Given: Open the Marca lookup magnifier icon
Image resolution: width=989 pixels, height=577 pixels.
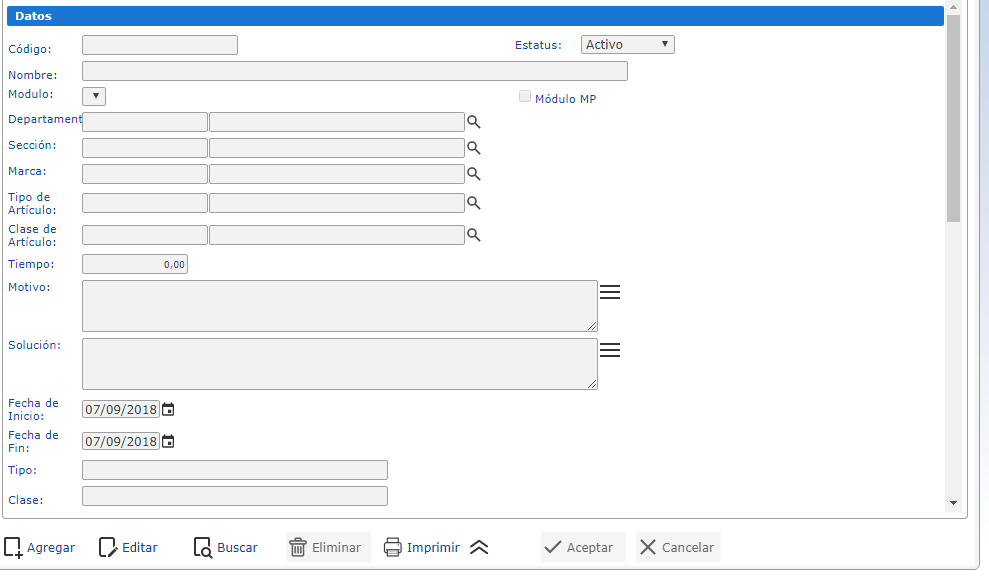Looking at the screenshot, I should pos(474,174).
